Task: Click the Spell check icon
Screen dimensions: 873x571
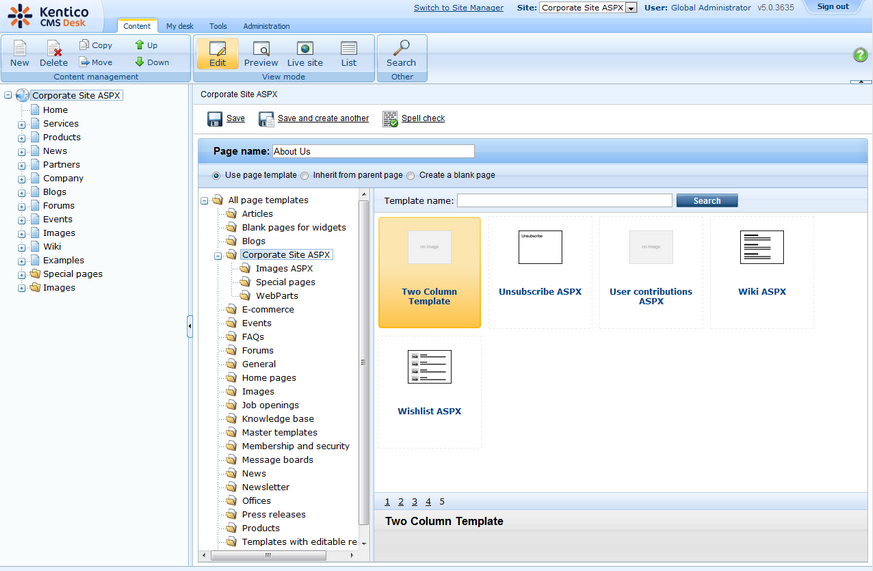Action: (390, 119)
